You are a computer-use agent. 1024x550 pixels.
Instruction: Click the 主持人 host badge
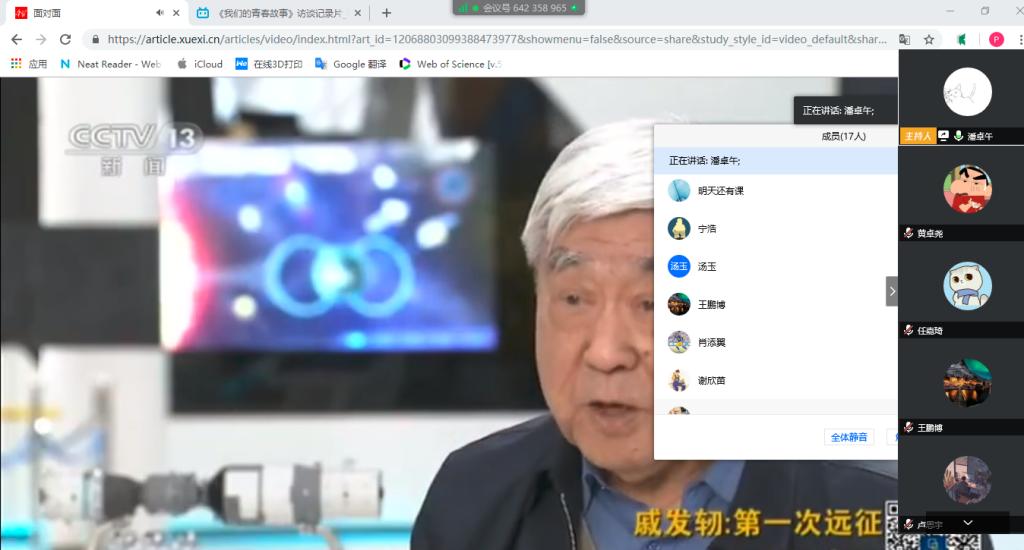coord(918,136)
